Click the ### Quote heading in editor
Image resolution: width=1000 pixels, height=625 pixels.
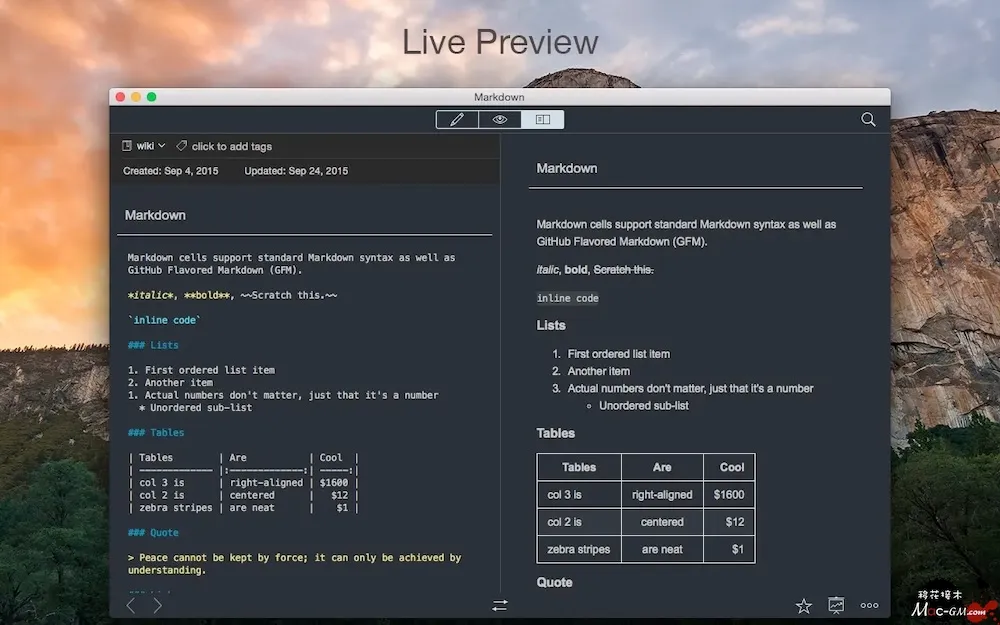(153, 533)
